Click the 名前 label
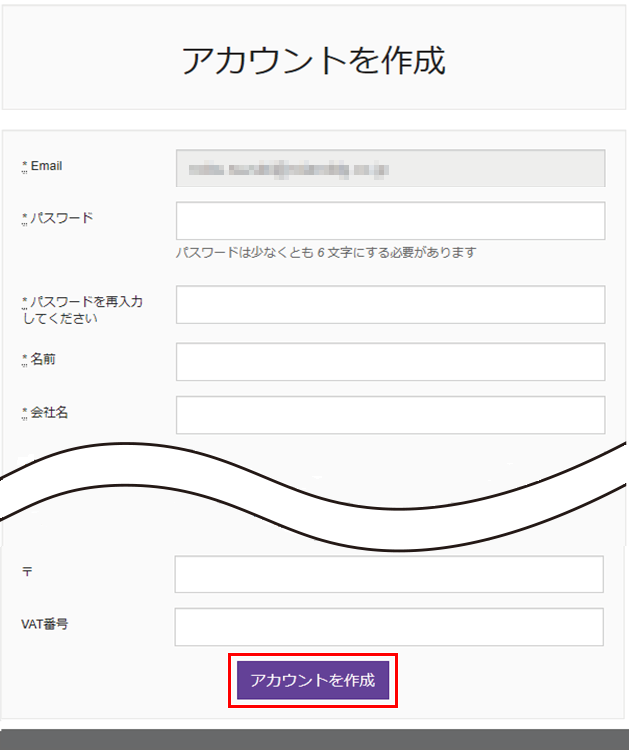Screen dimensions: 629x750 click(43, 359)
